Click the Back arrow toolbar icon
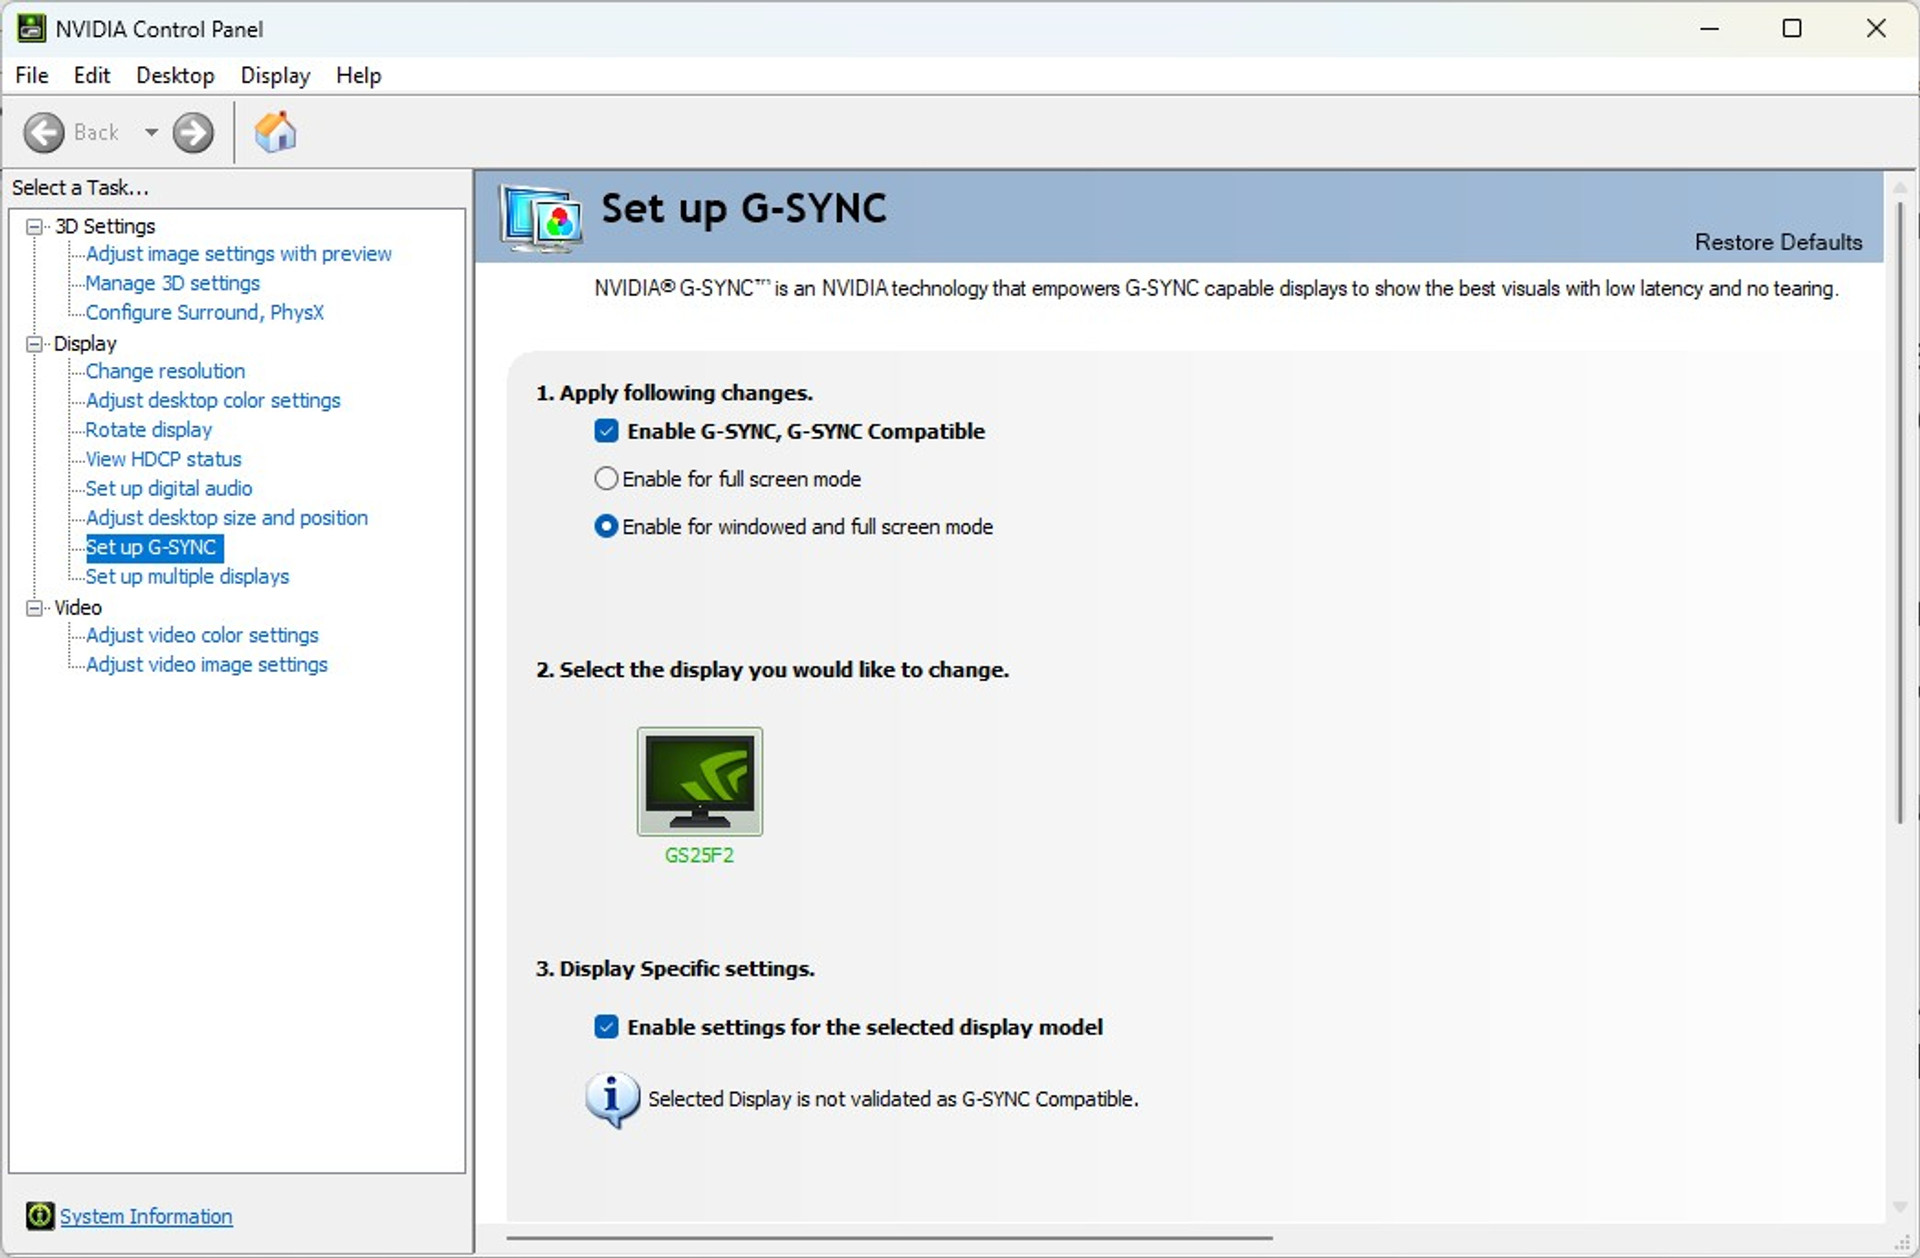 pyautogui.click(x=44, y=132)
